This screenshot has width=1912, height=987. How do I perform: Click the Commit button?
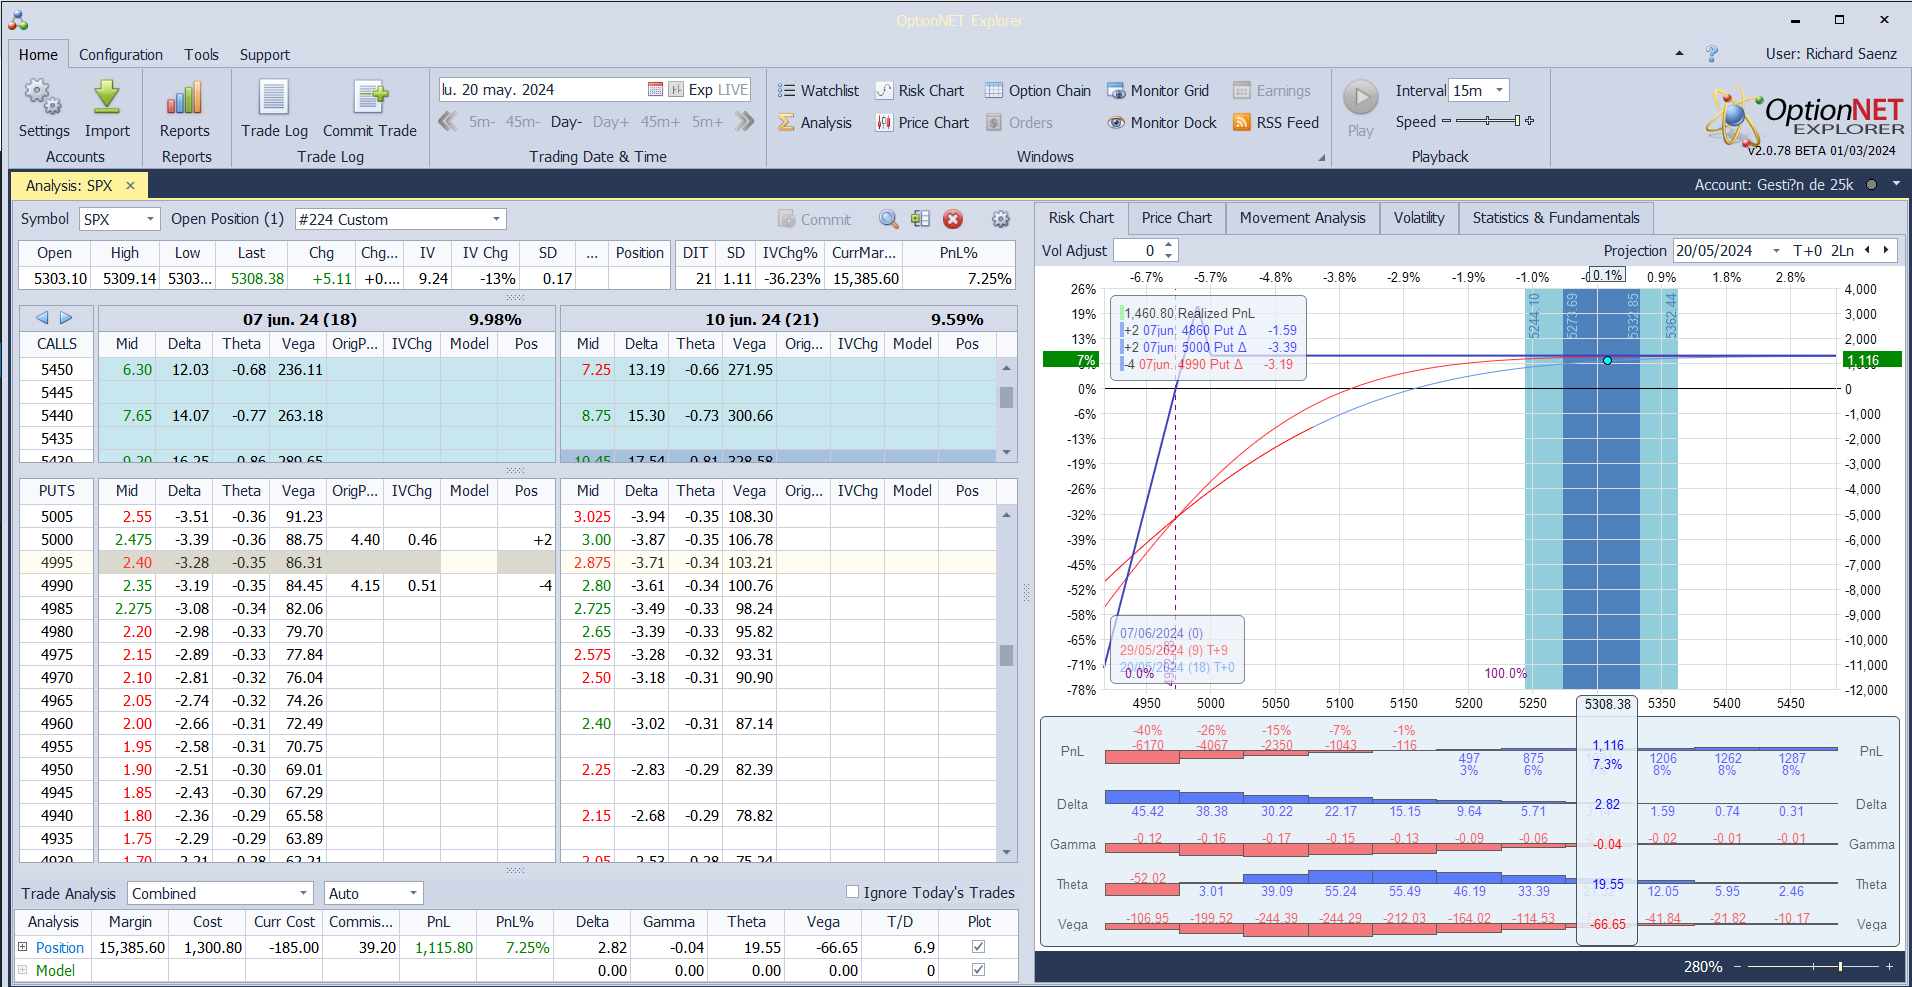click(x=814, y=219)
